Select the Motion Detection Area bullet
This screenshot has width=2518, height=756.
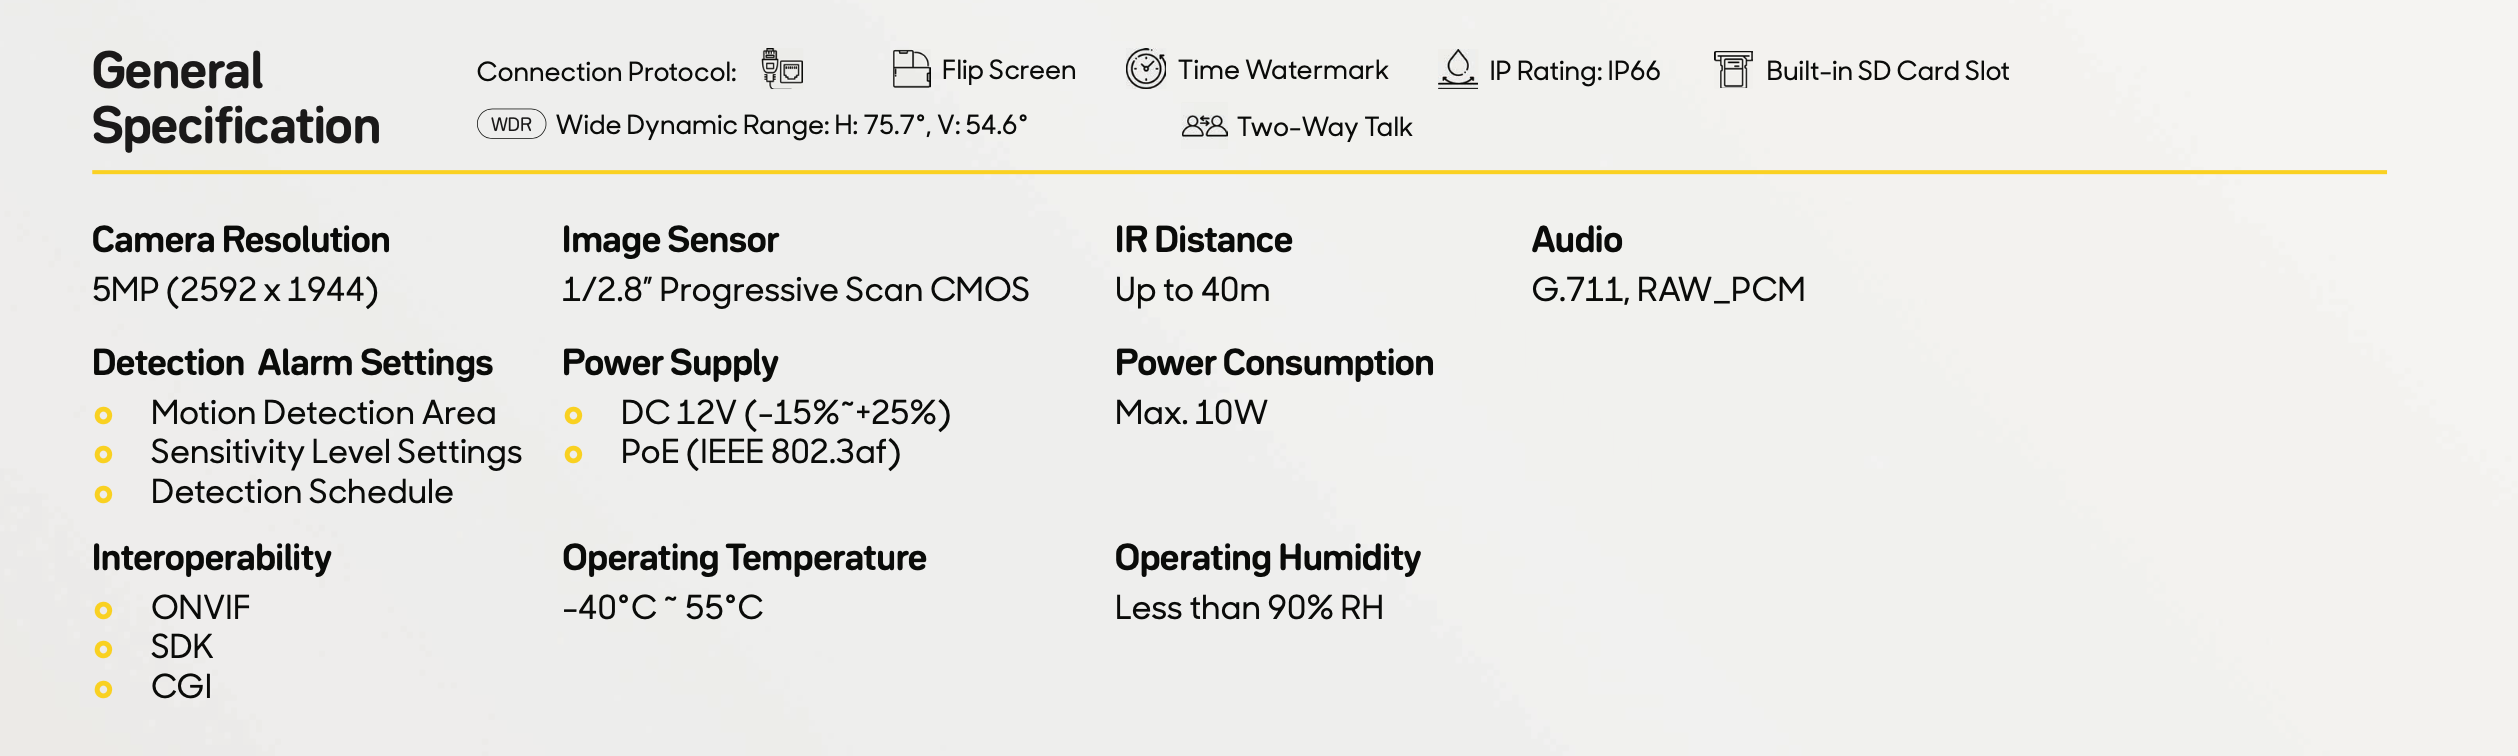coord(103,415)
